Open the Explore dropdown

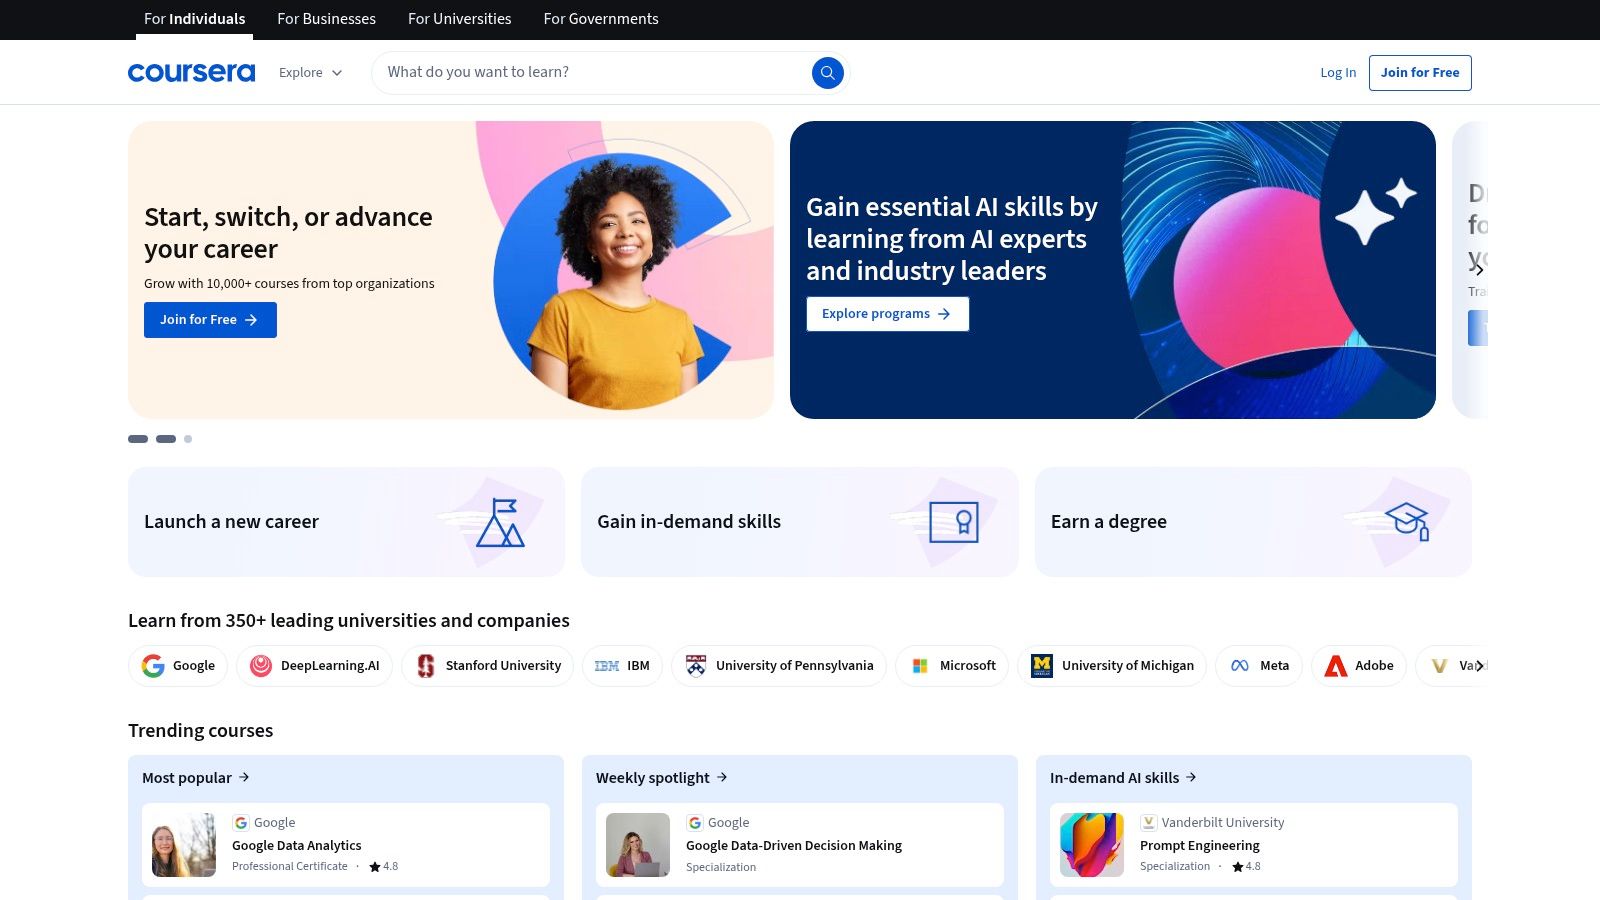[x=310, y=72]
